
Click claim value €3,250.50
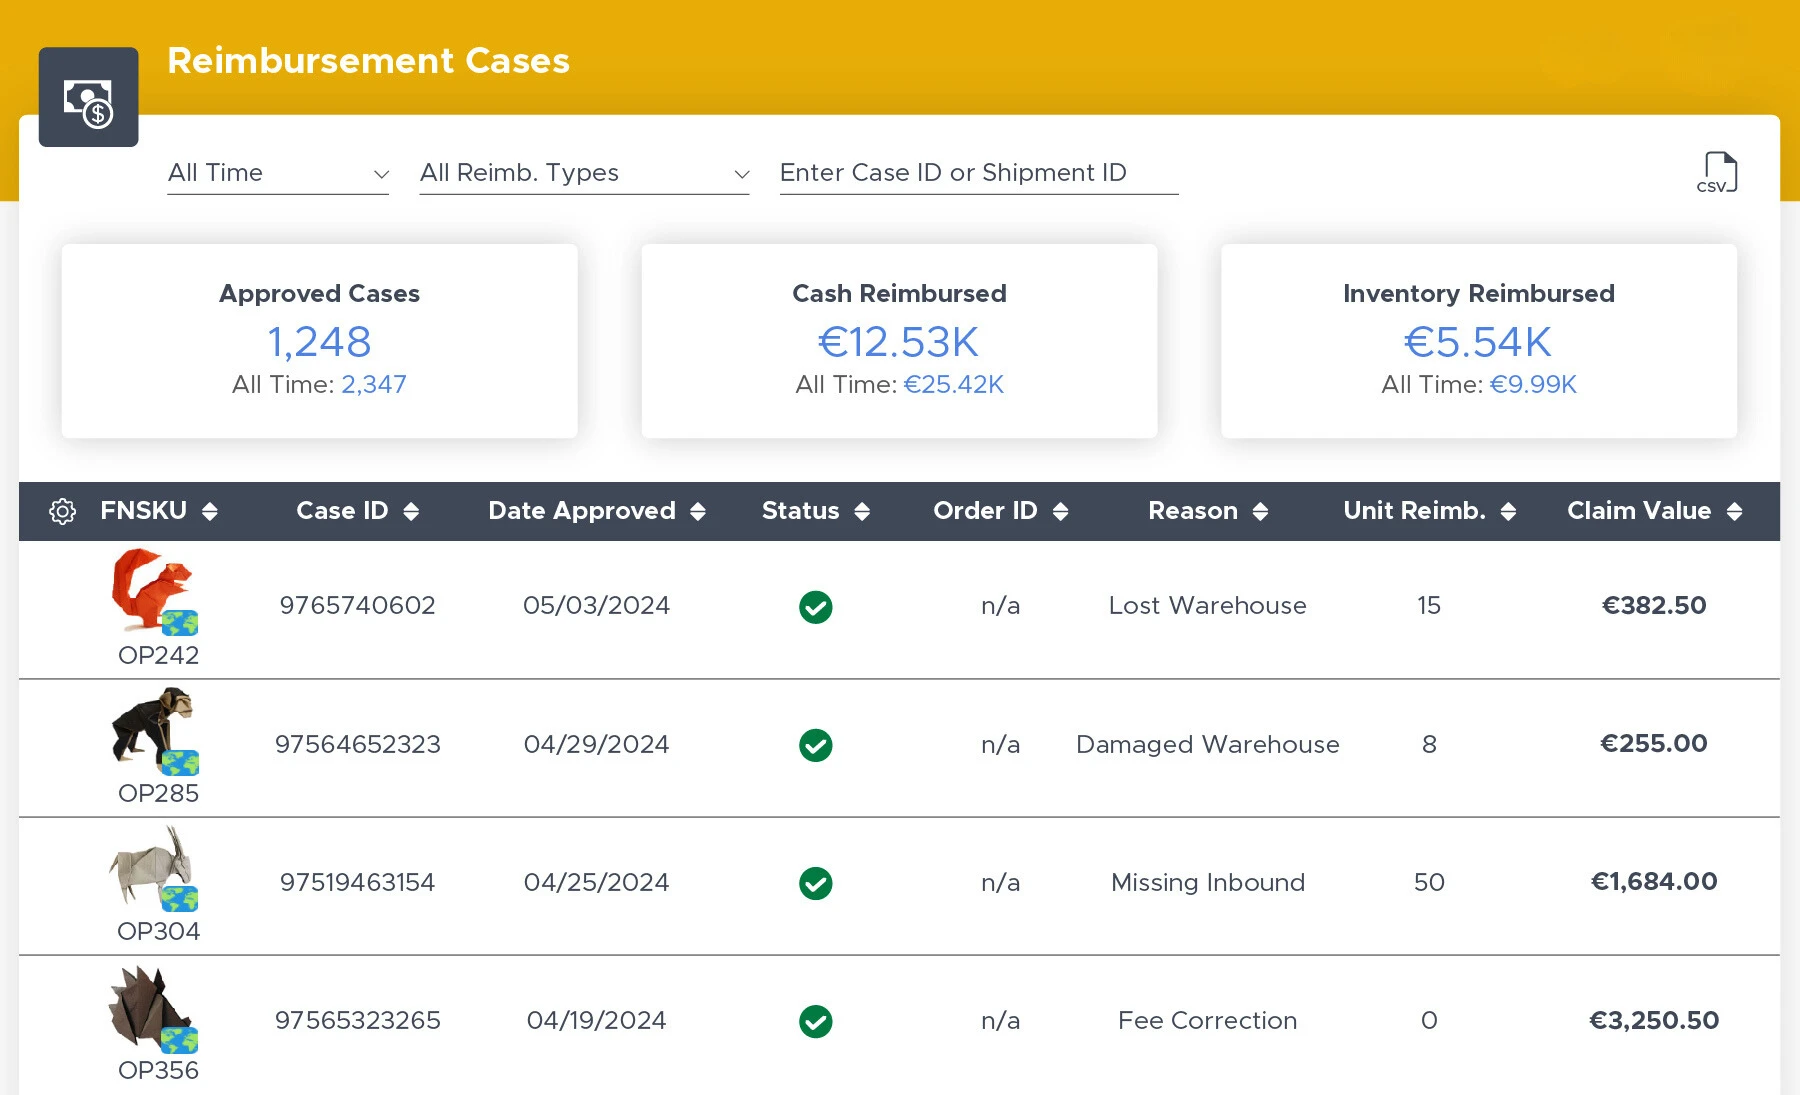click(1654, 1021)
